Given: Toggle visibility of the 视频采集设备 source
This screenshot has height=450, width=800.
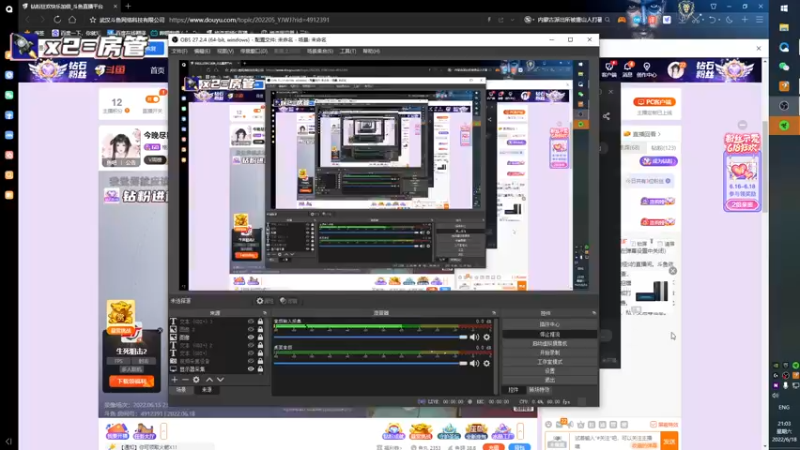Looking at the screenshot, I should tap(251, 361).
